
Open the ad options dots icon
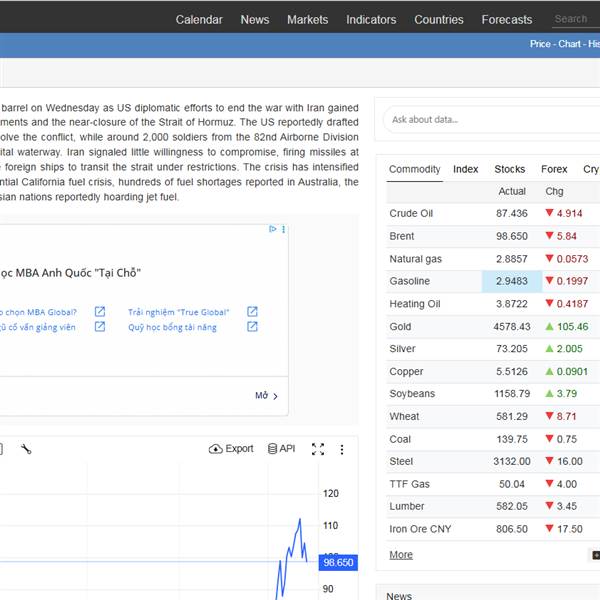tap(283, 229)
